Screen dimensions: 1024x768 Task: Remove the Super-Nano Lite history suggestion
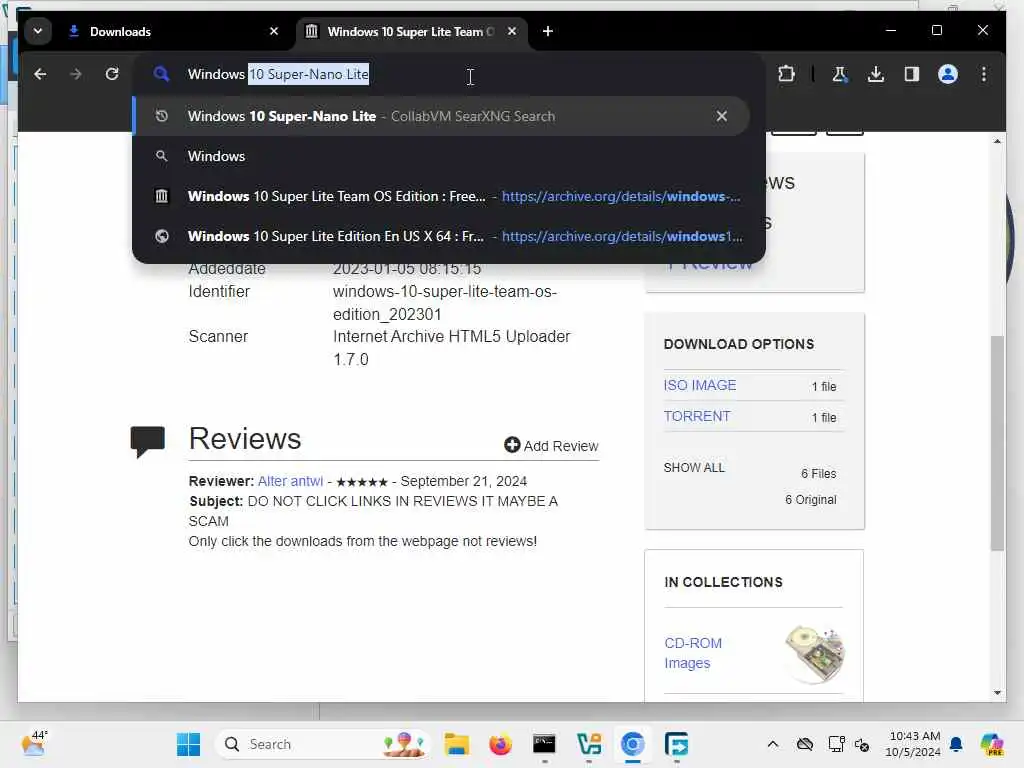pos(722,116)
